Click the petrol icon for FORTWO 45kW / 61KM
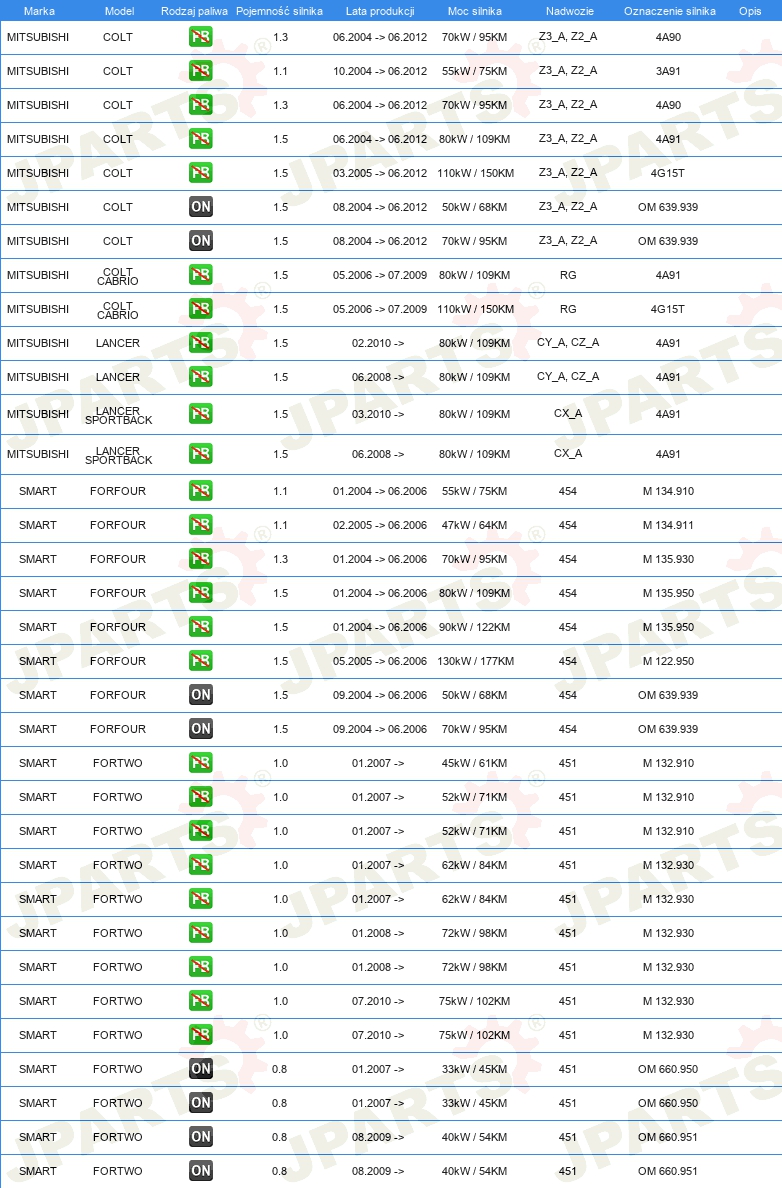This screenshot has width=782, height=1188. click(x=201, y=763)
